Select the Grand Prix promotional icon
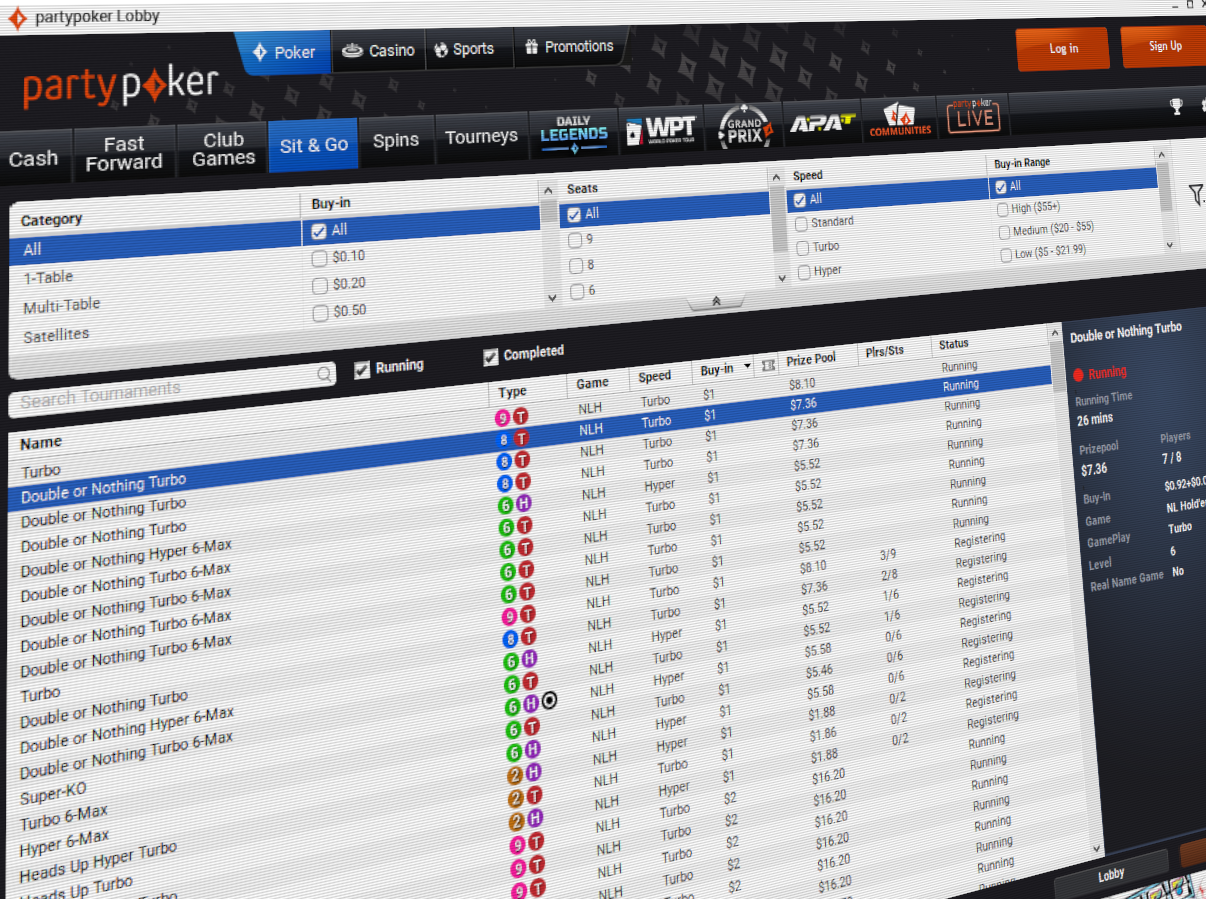The height and width of the screenshot is (899, 1206). 744,125
